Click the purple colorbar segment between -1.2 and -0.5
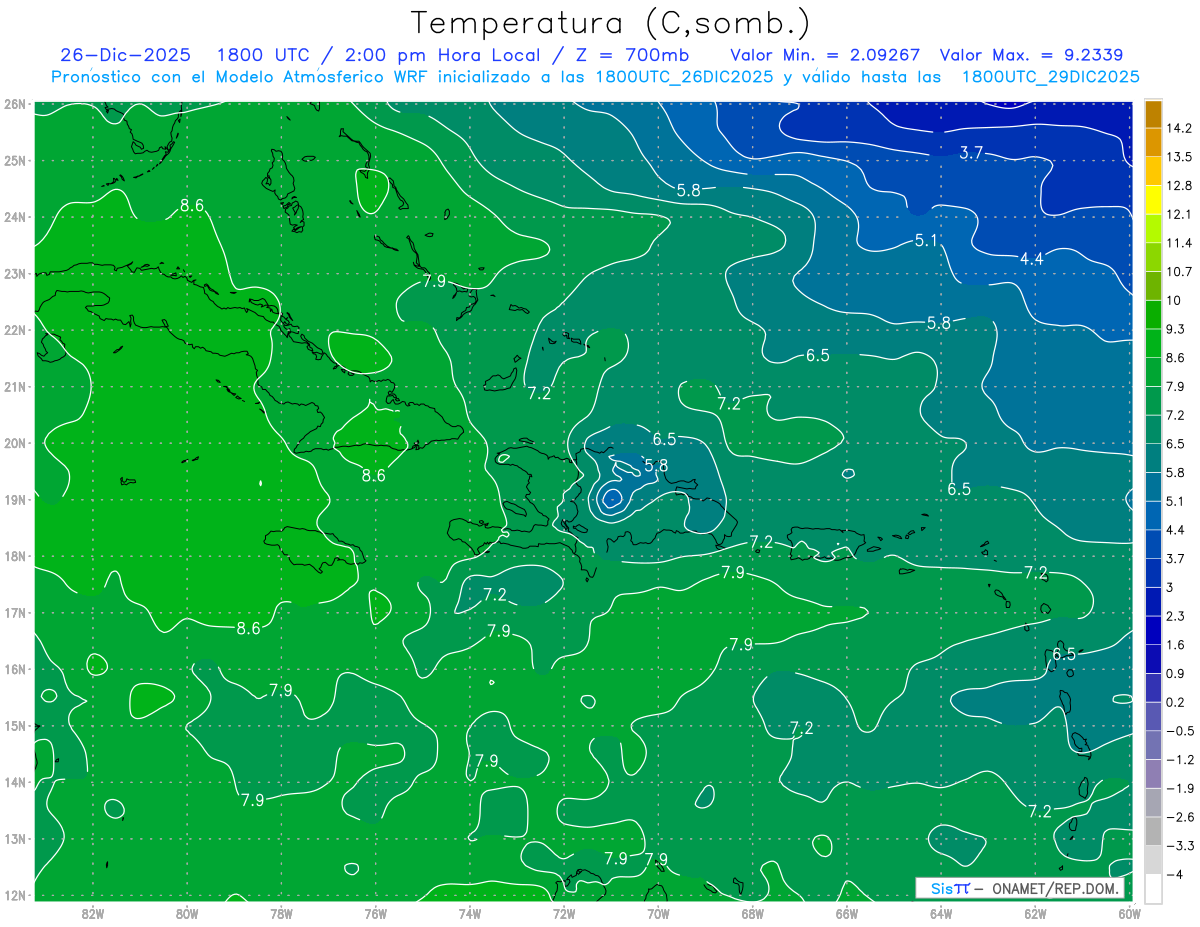 [x=1153, y=744]
